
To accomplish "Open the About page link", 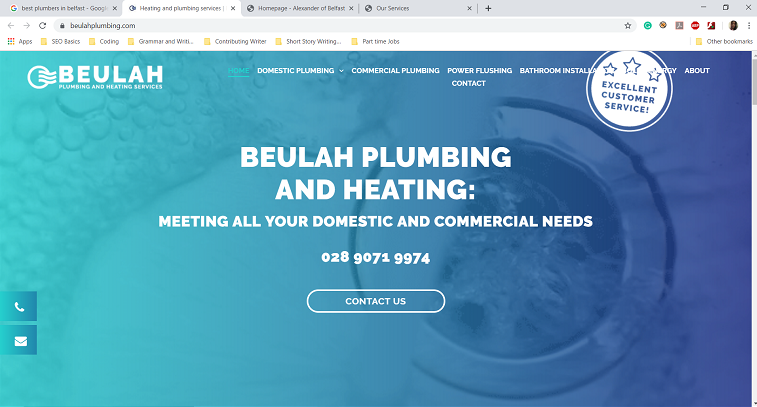I will pos(697,70).
